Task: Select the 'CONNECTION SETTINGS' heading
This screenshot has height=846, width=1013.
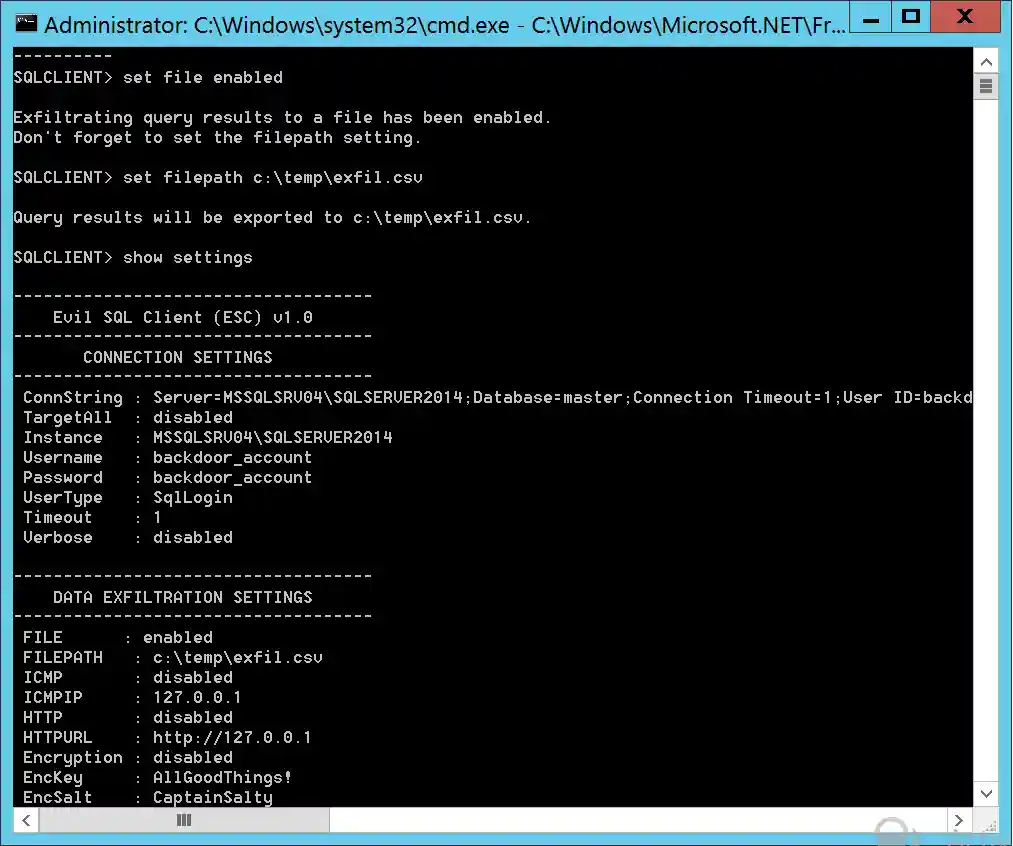Action: pos(178,358)
